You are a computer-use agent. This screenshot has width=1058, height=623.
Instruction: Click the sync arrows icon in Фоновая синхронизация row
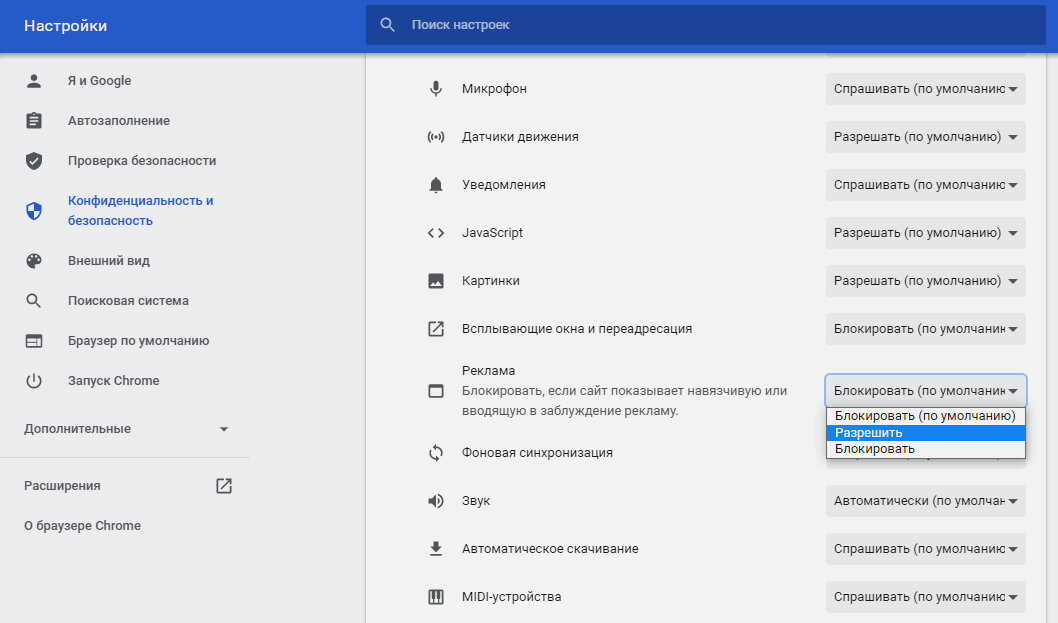click(436, 453)
